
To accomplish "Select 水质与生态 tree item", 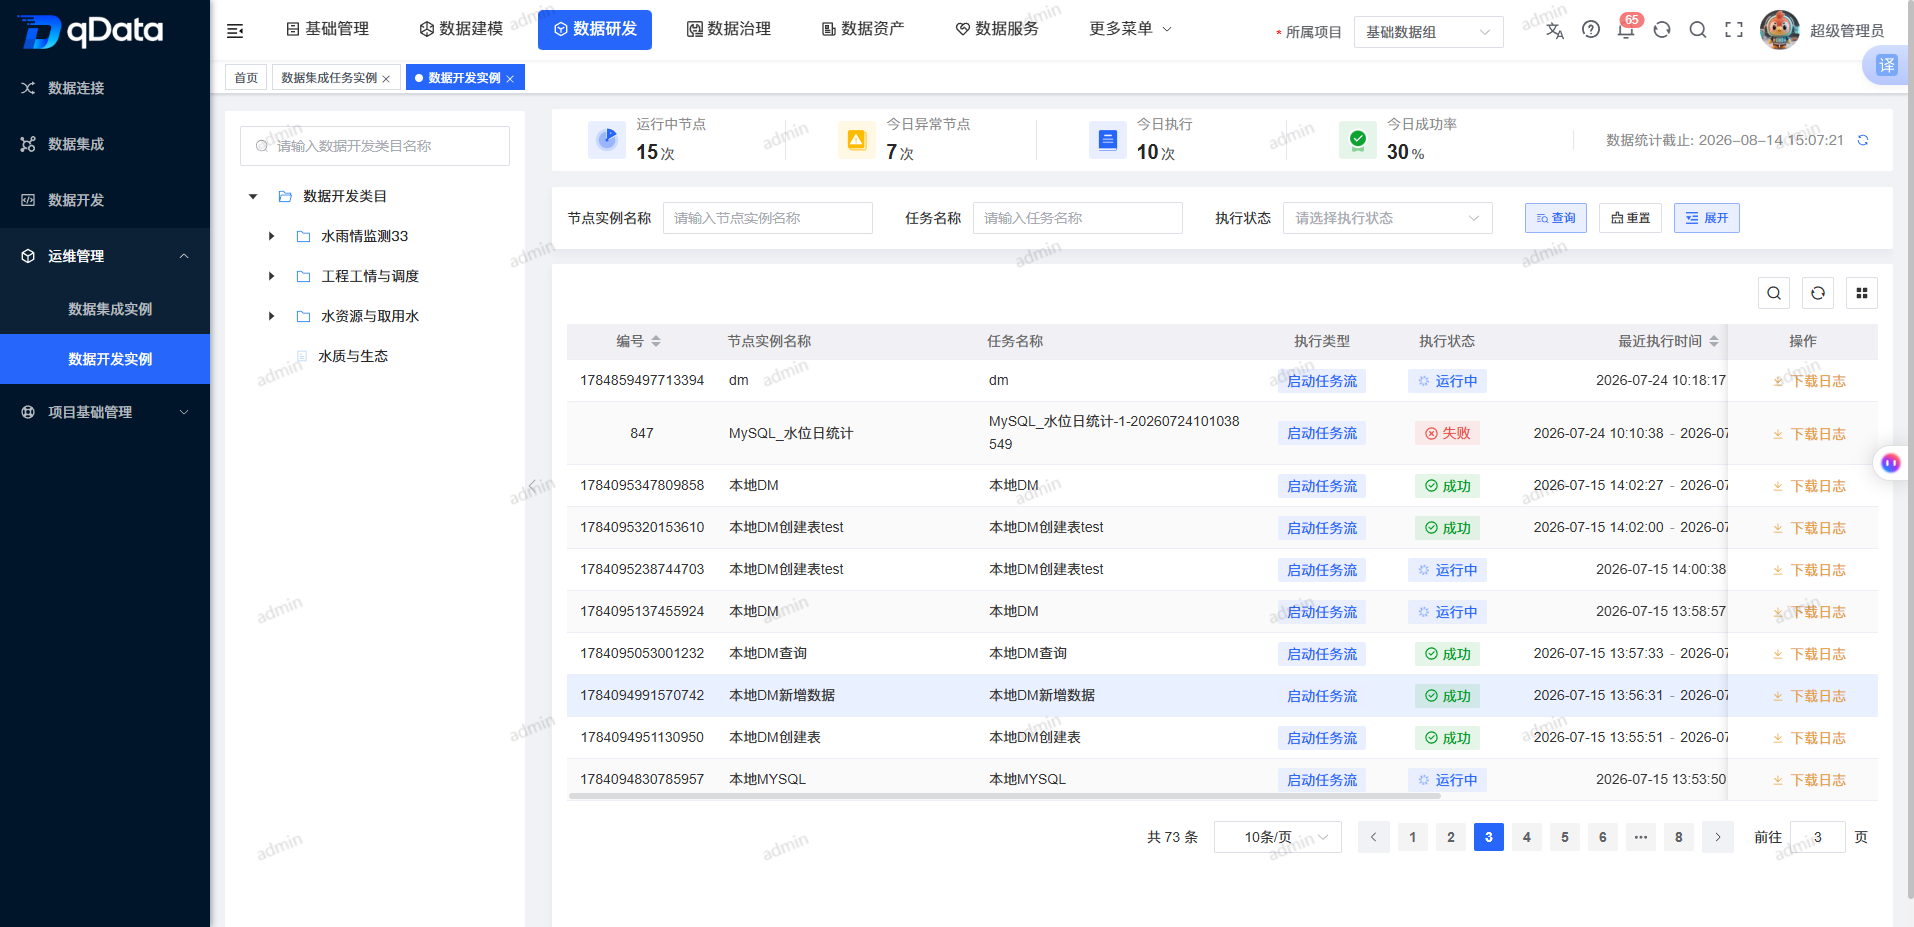I will coord(352,356).
